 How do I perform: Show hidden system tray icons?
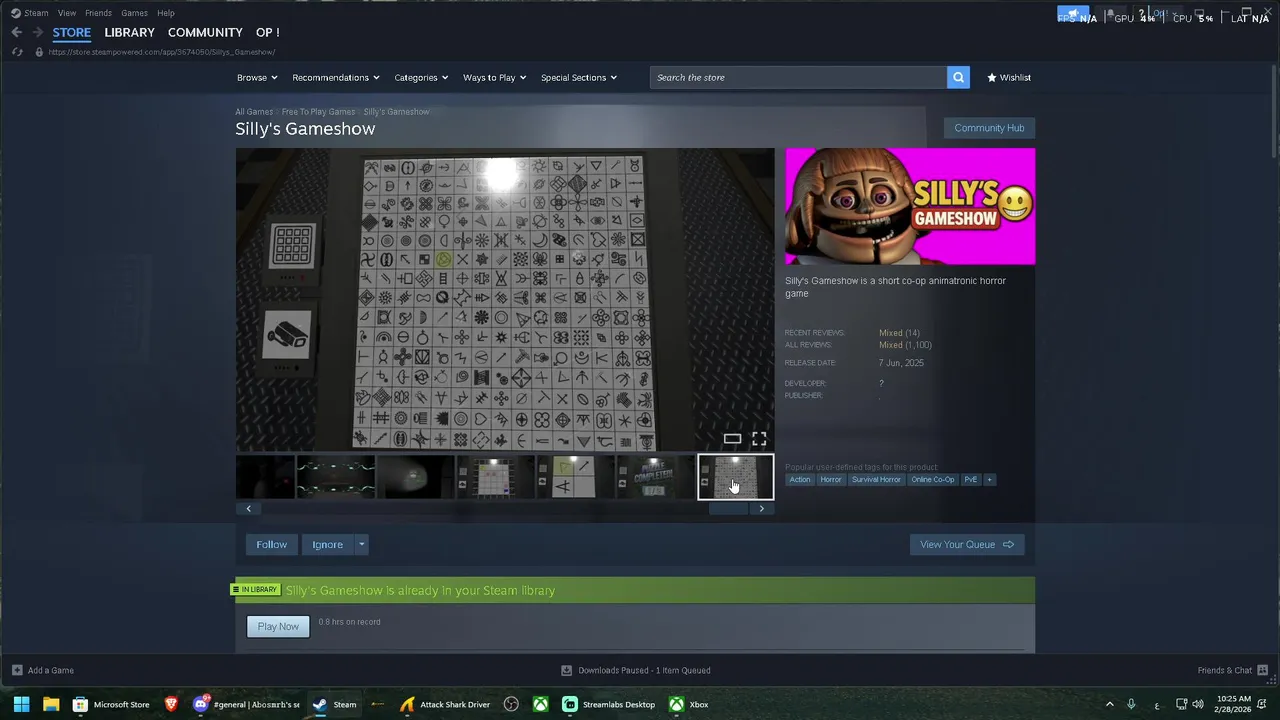click(x=1109, y=704)
